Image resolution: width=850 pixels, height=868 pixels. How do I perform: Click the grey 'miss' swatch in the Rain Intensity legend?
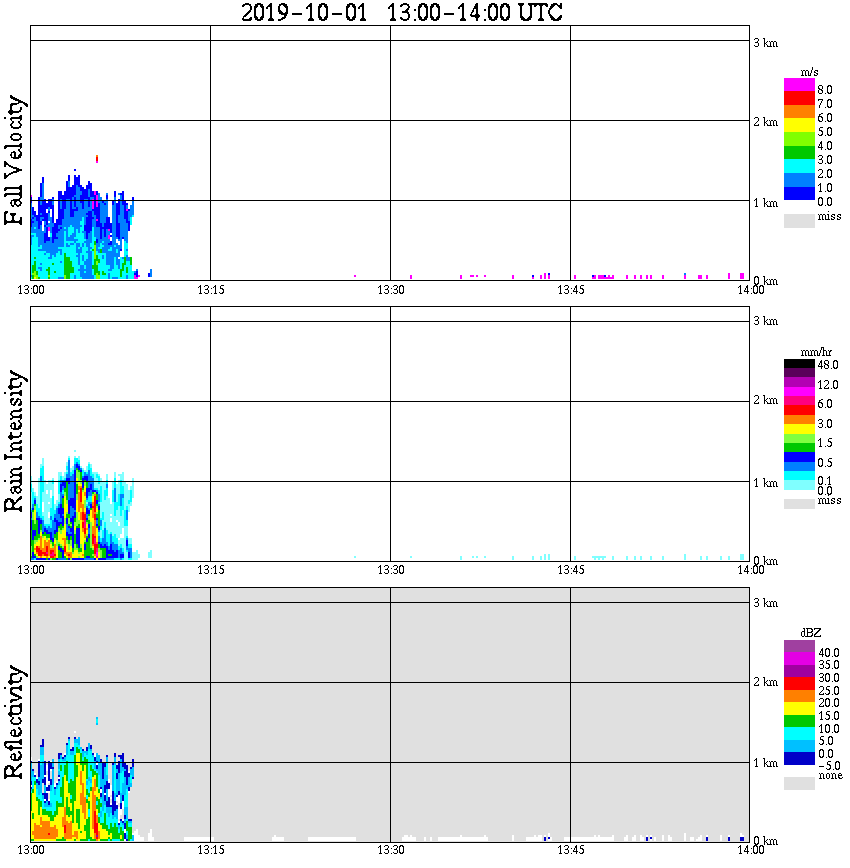pos(799,504)
